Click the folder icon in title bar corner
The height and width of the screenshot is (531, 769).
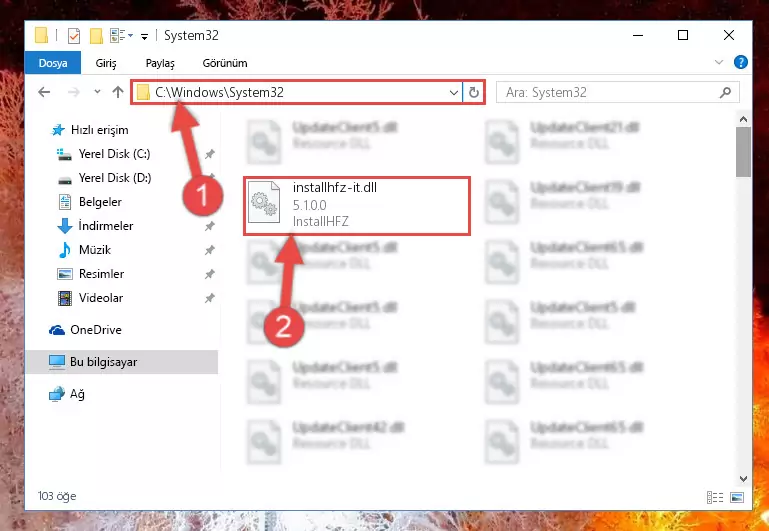click(42, 36)
